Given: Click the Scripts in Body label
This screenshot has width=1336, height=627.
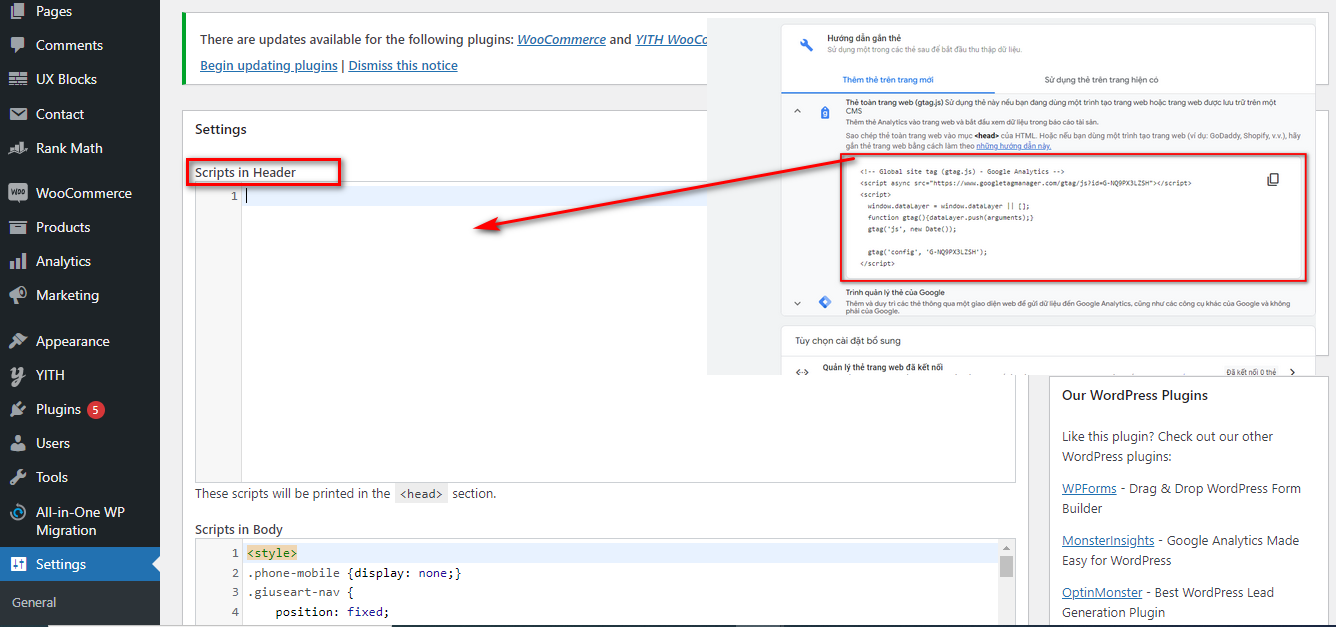Looking at the screenshot, I should [x=239, y=529].
